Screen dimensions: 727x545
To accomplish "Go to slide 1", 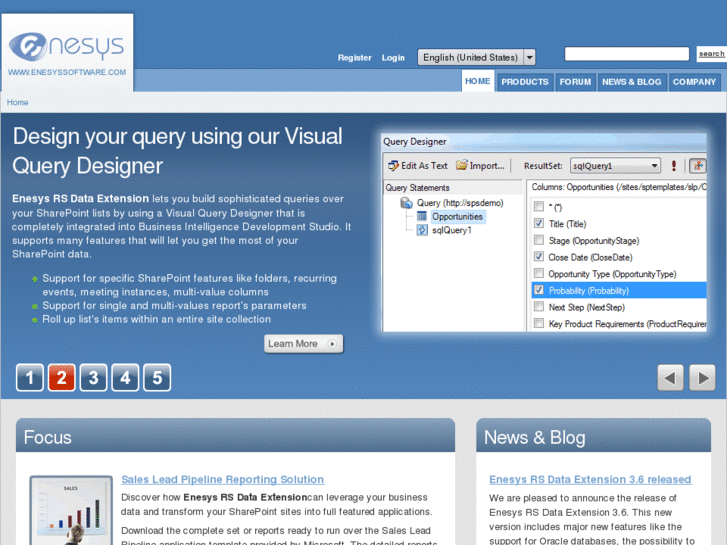I will pos(30,378).
